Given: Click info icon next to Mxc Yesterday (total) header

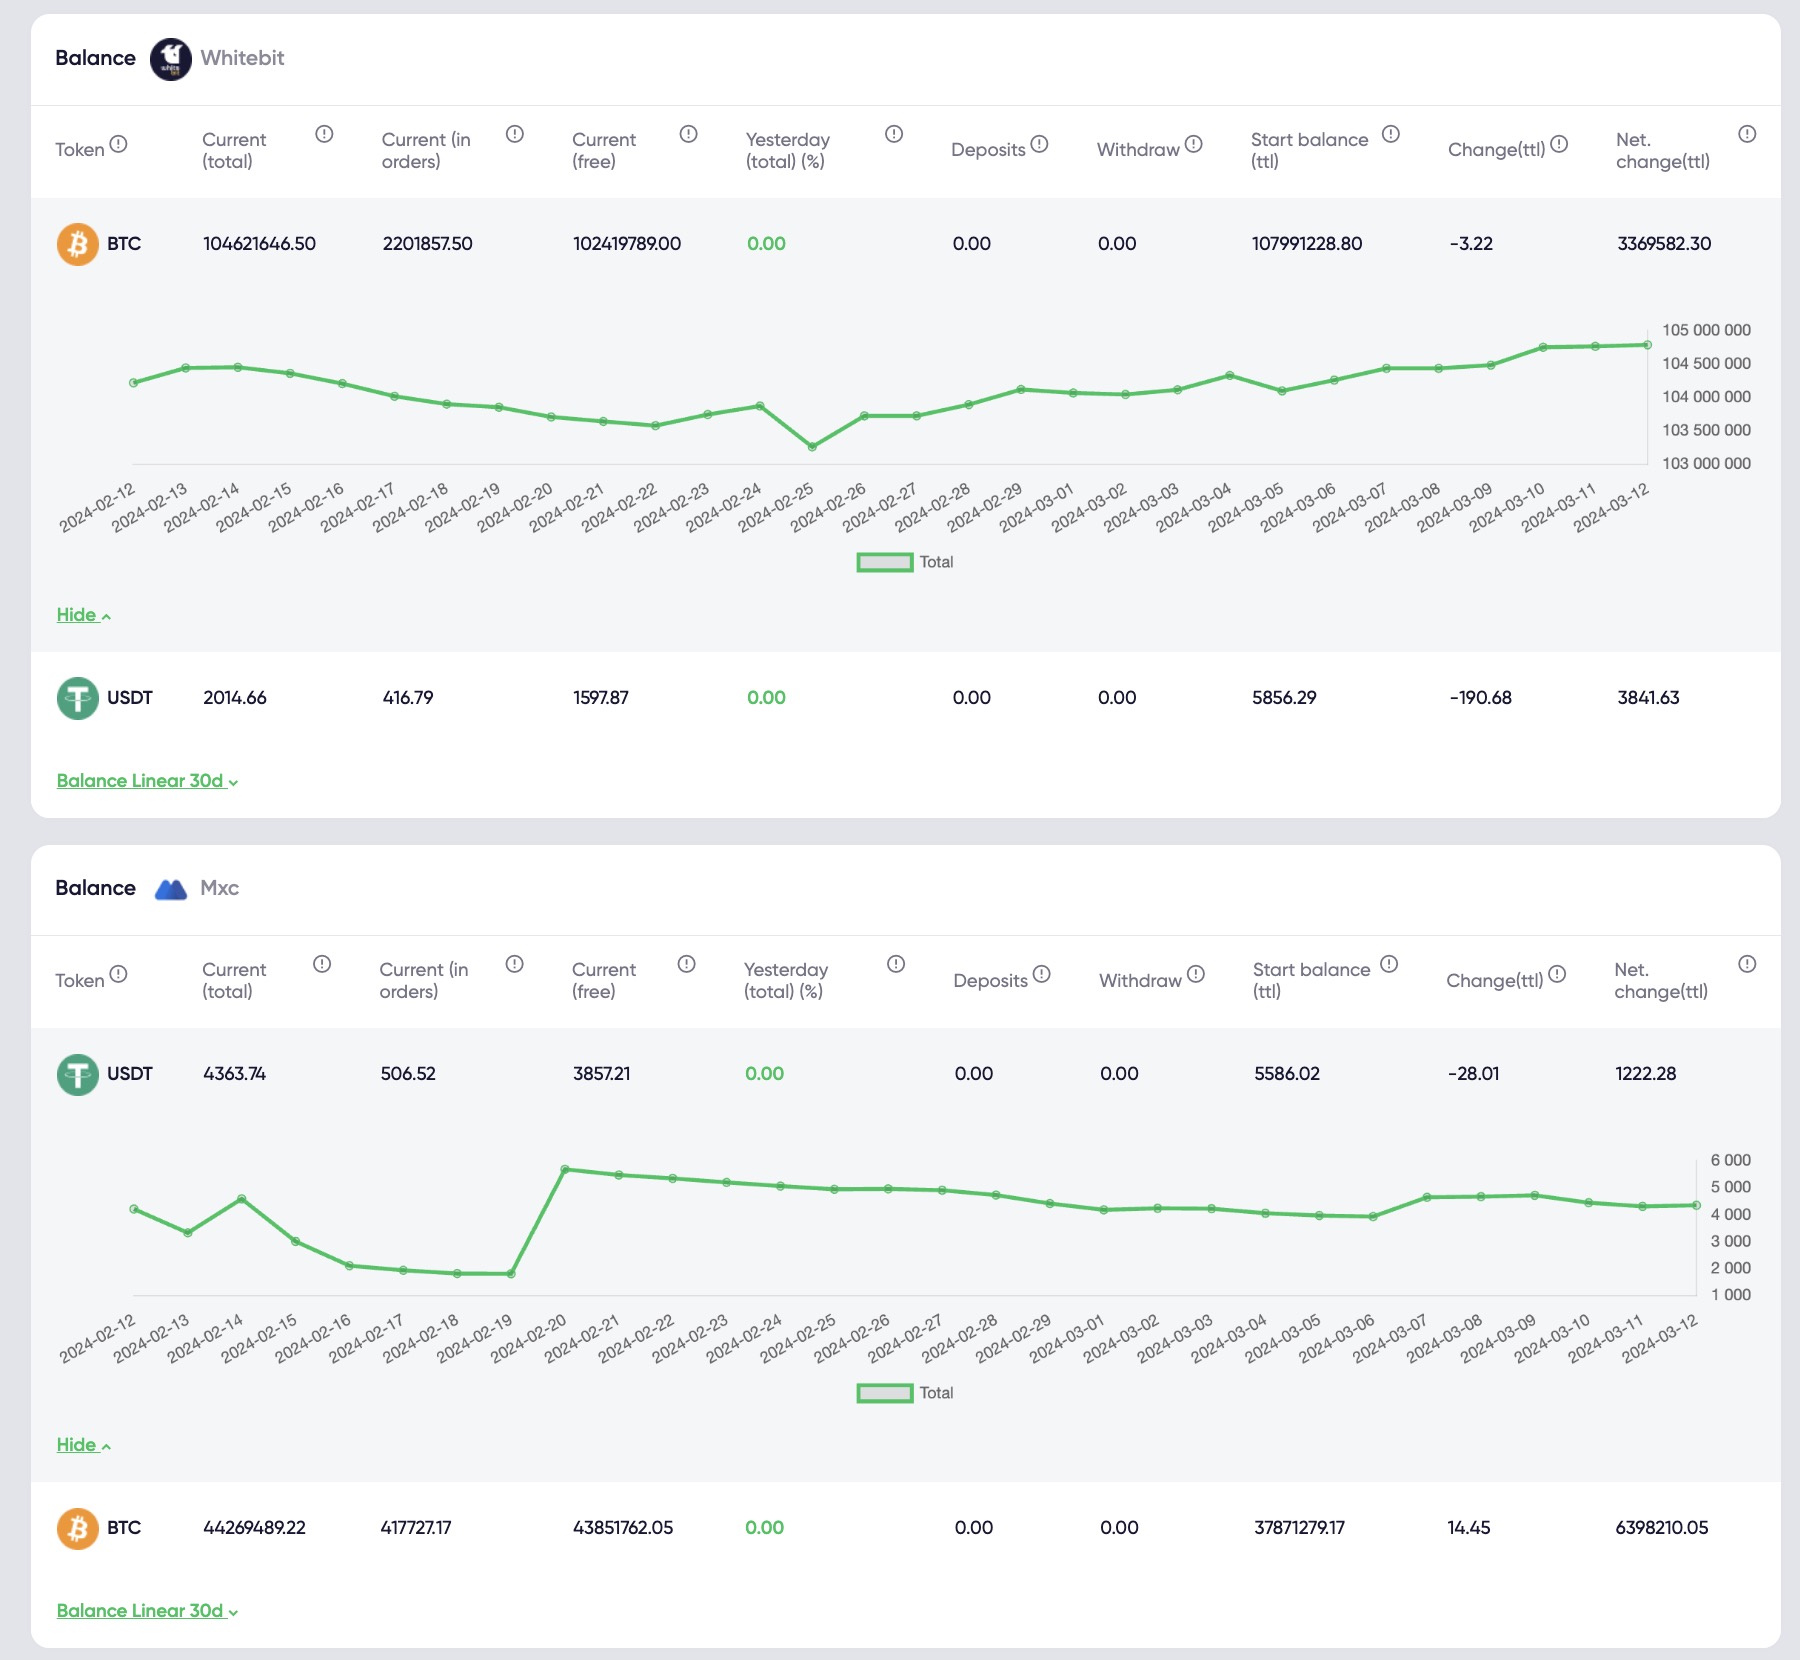Looking at the screenshot, I should point(895,964).
